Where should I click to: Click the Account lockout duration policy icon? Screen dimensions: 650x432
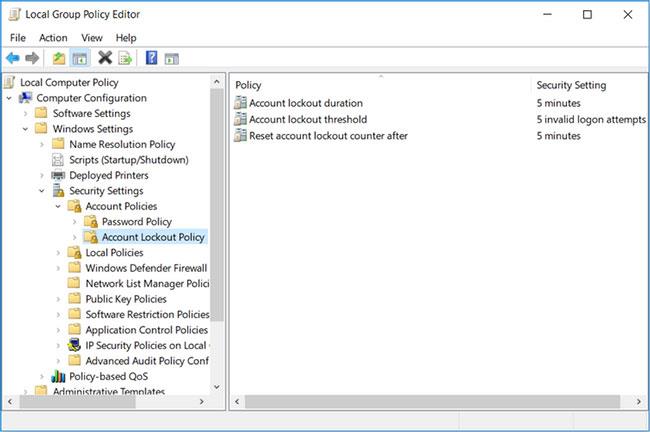coord(240,103)
